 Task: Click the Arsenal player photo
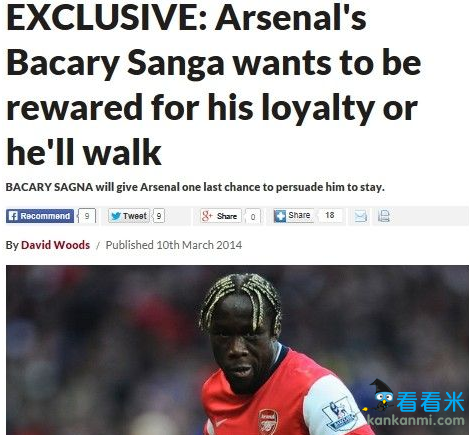tap(237, 350)
